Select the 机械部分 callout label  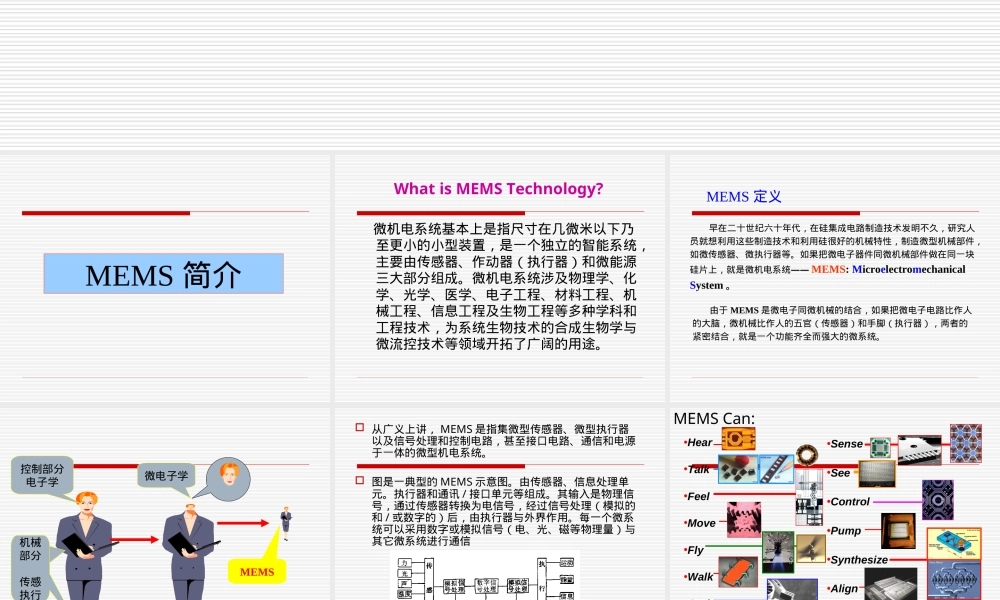[x=30, y=549]
